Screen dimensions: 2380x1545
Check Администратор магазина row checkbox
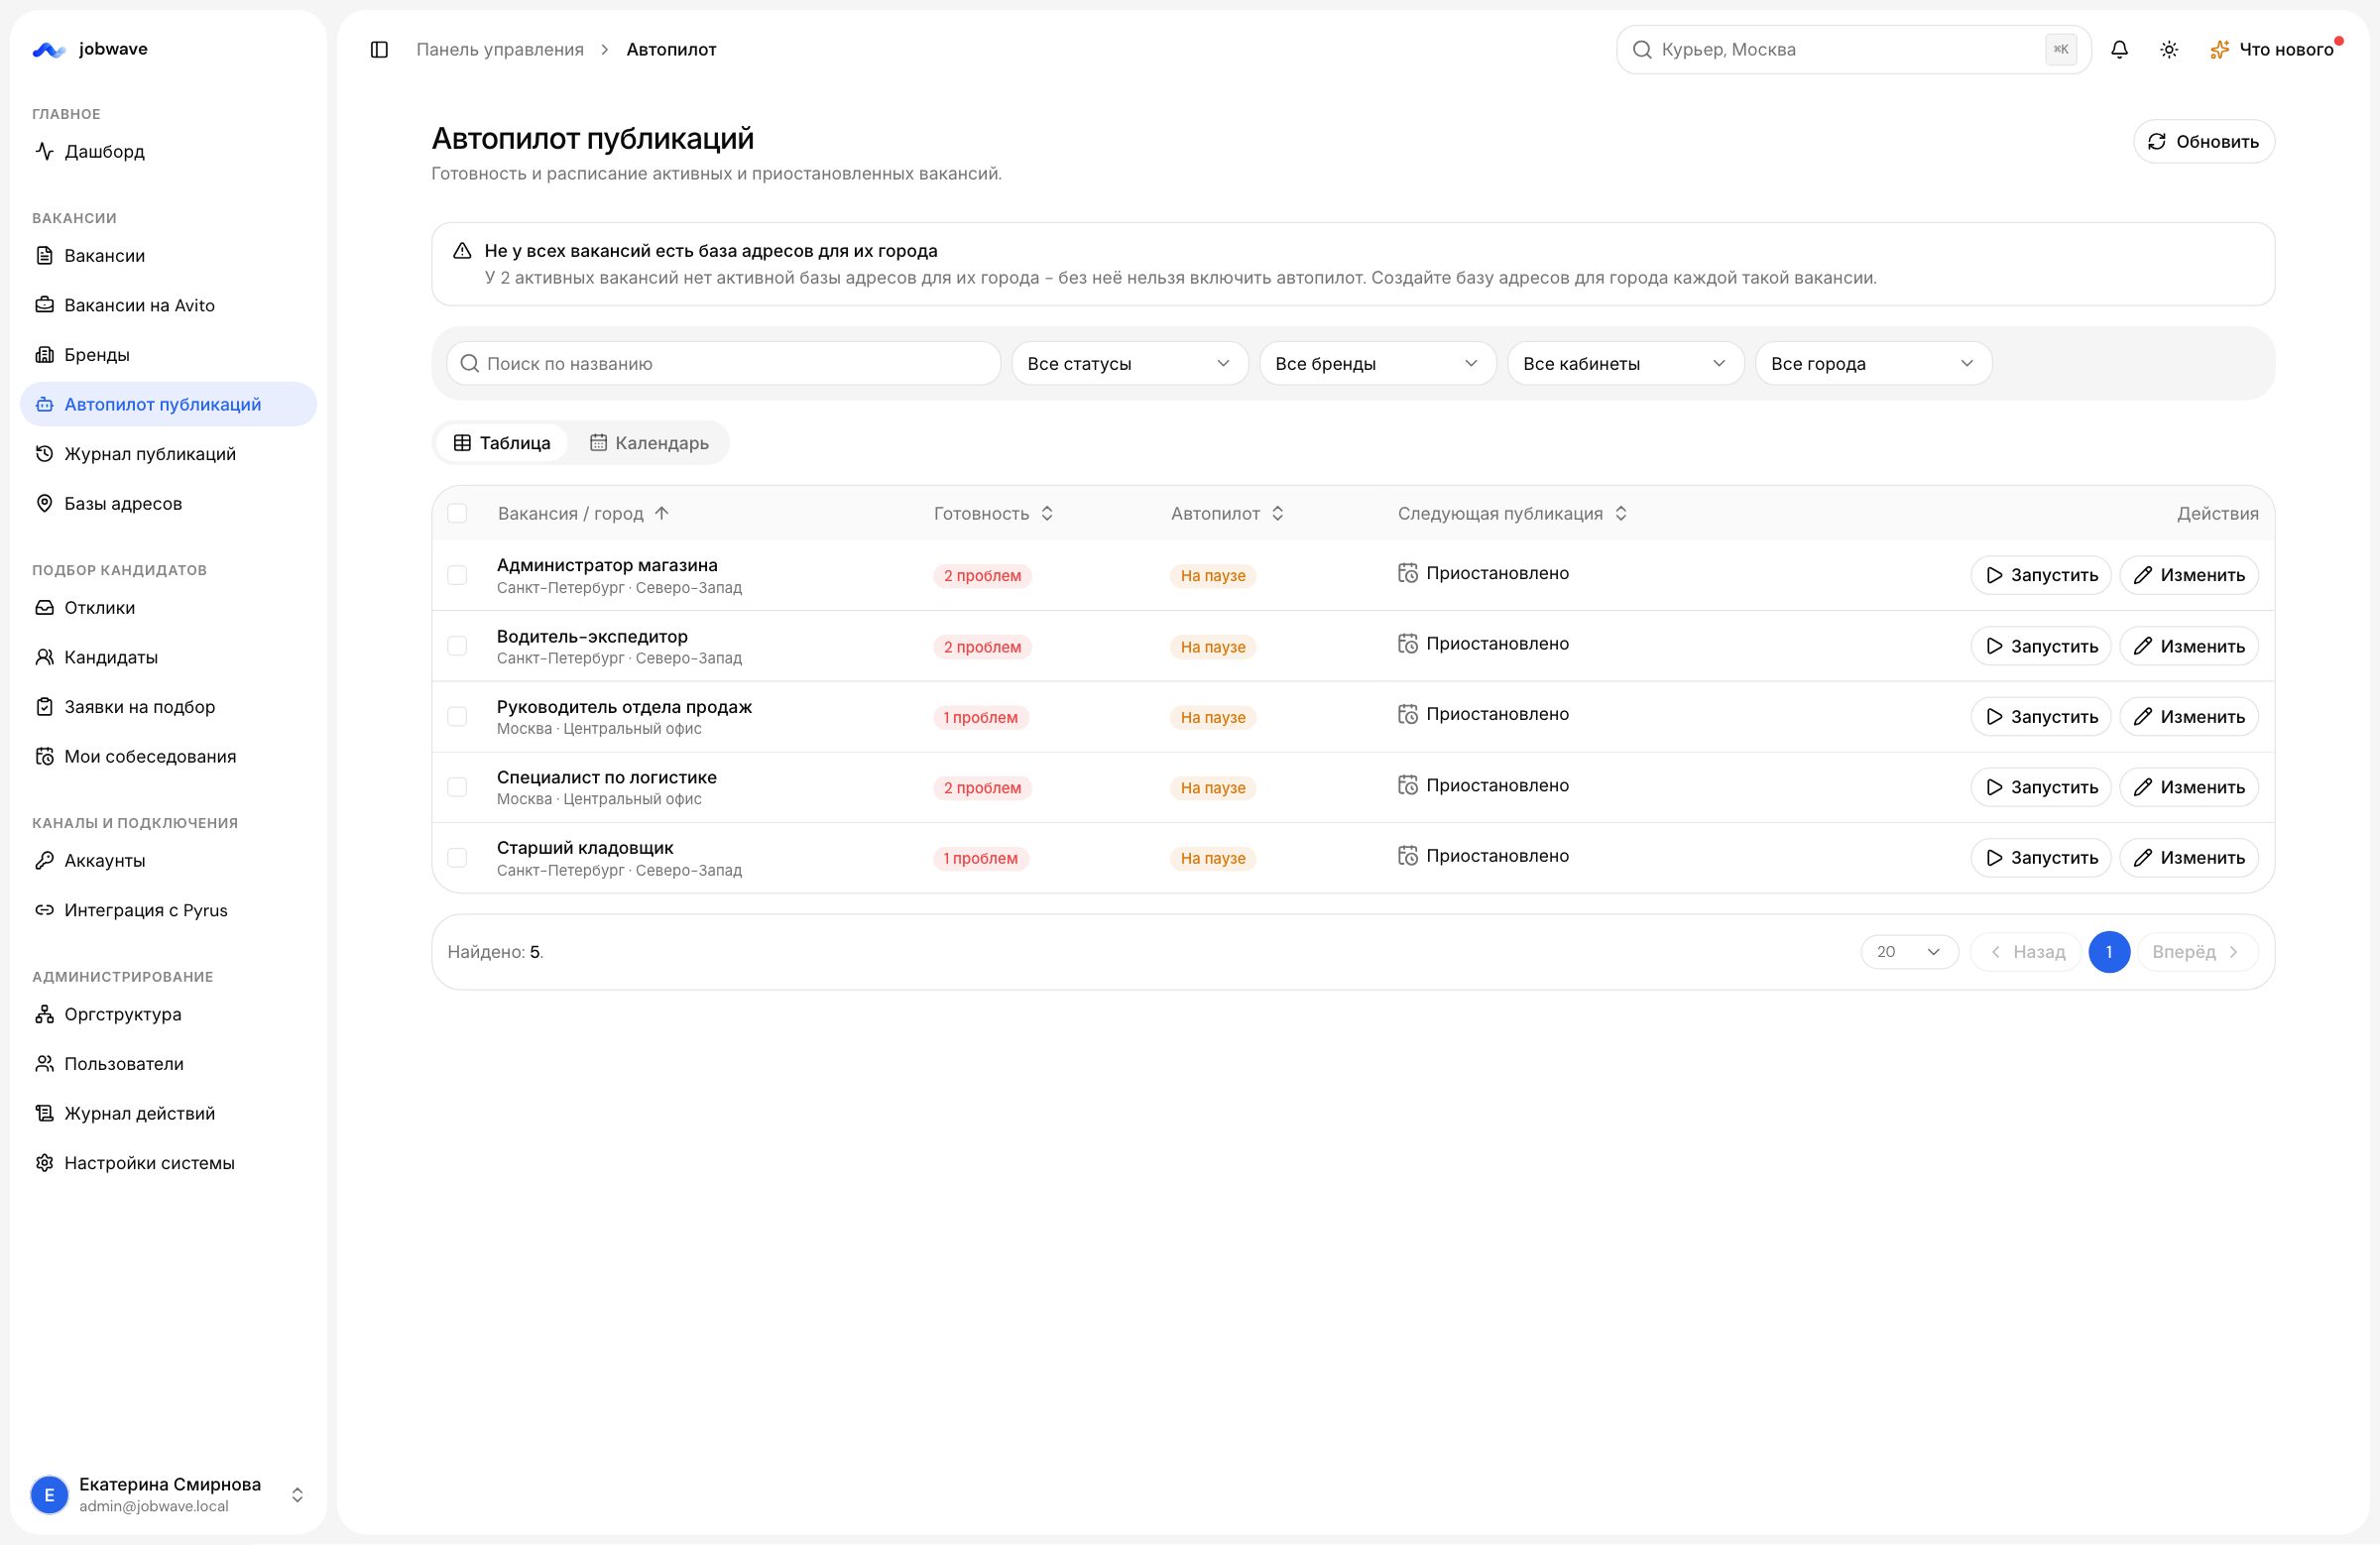coord(457,575)
